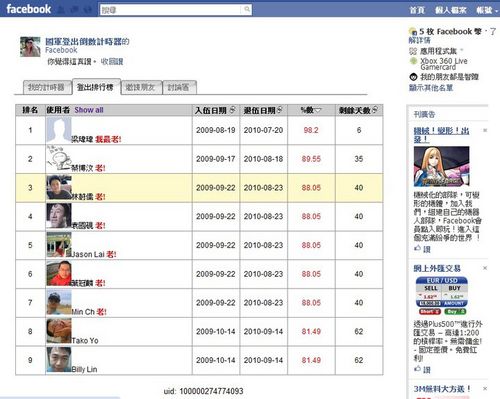Sort by 入伍日期 column sort icon
Screen dimensions: 500x399
pos(233,109)
